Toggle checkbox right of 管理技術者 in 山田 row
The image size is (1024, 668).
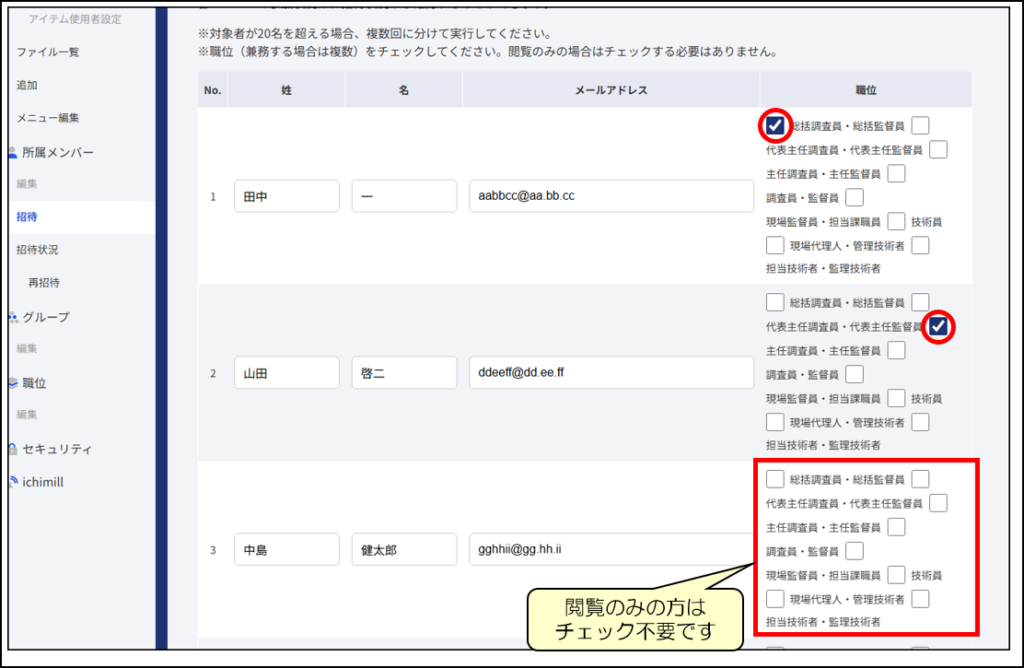pyautogui.click(x=920, y=422)
